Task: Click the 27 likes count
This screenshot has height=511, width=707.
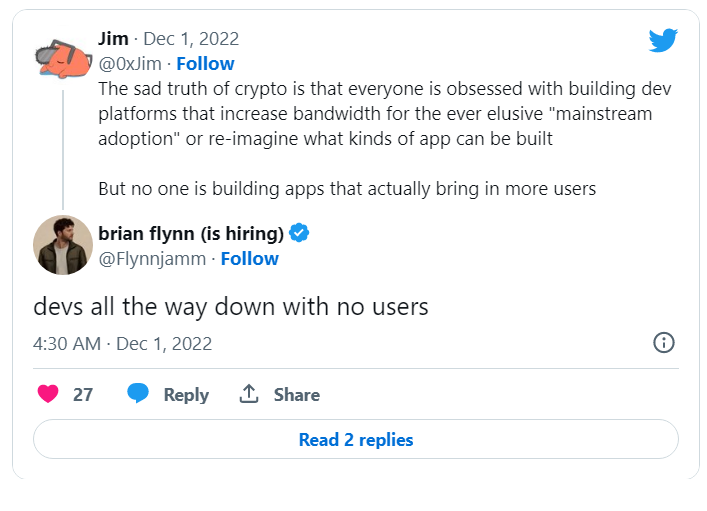Action: tap(83, 395)
